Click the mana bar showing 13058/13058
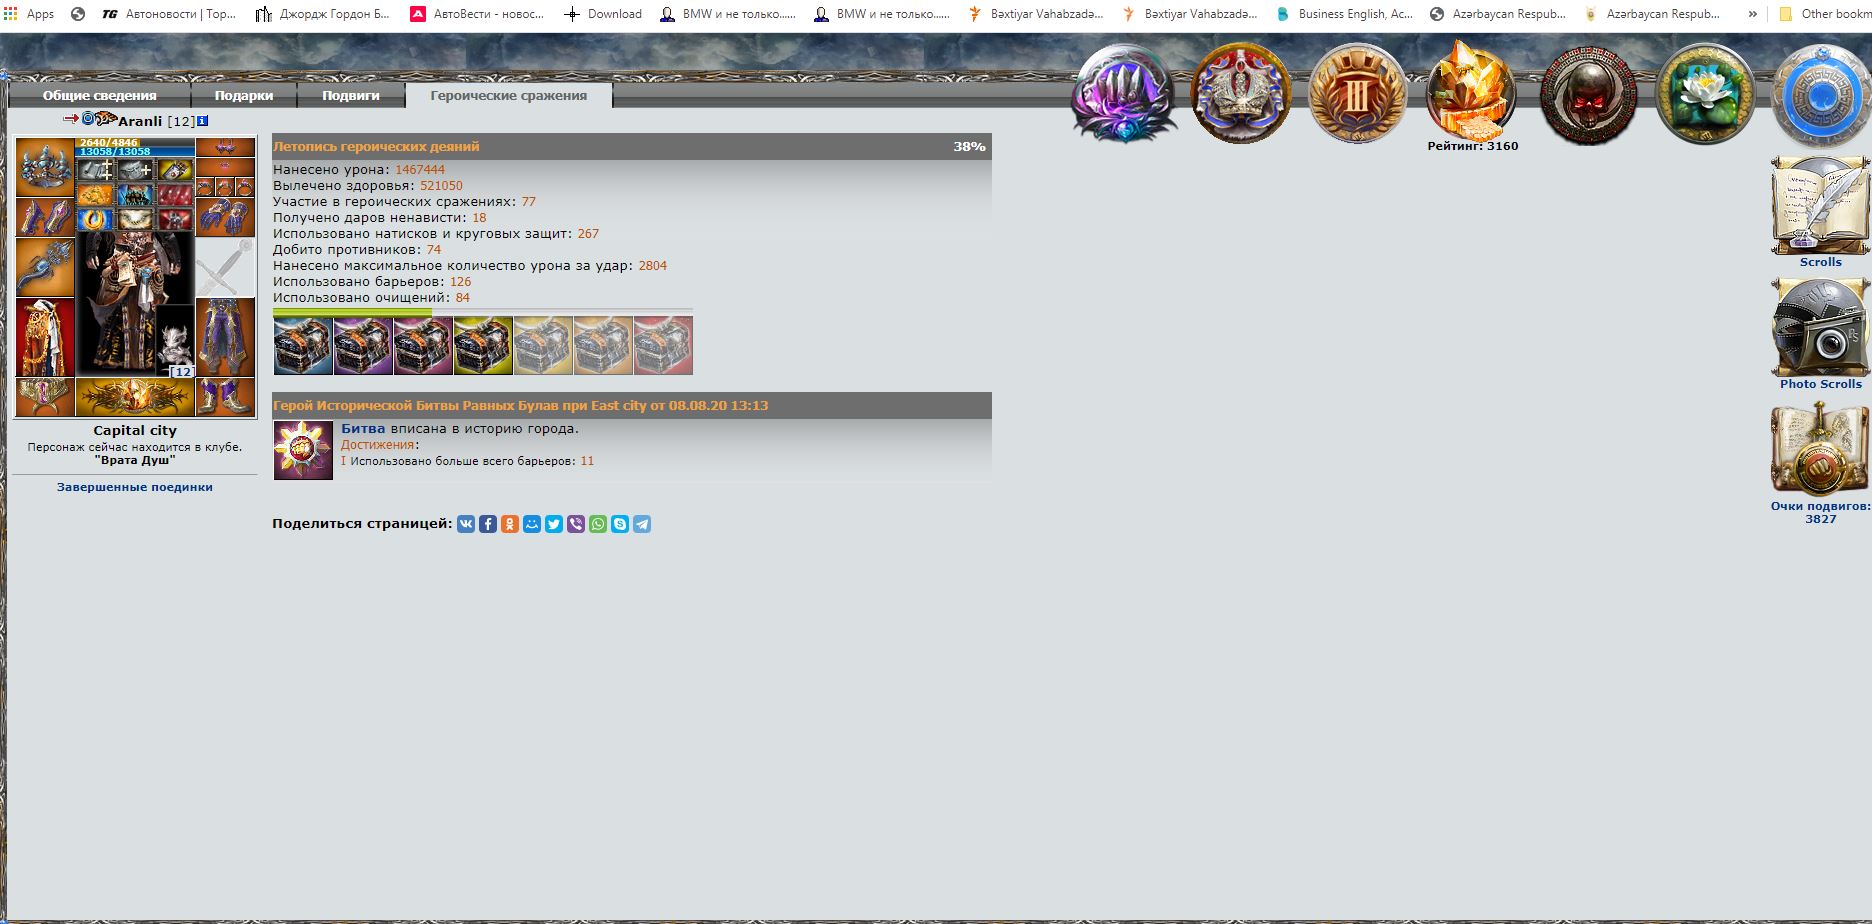 point(135,152)
